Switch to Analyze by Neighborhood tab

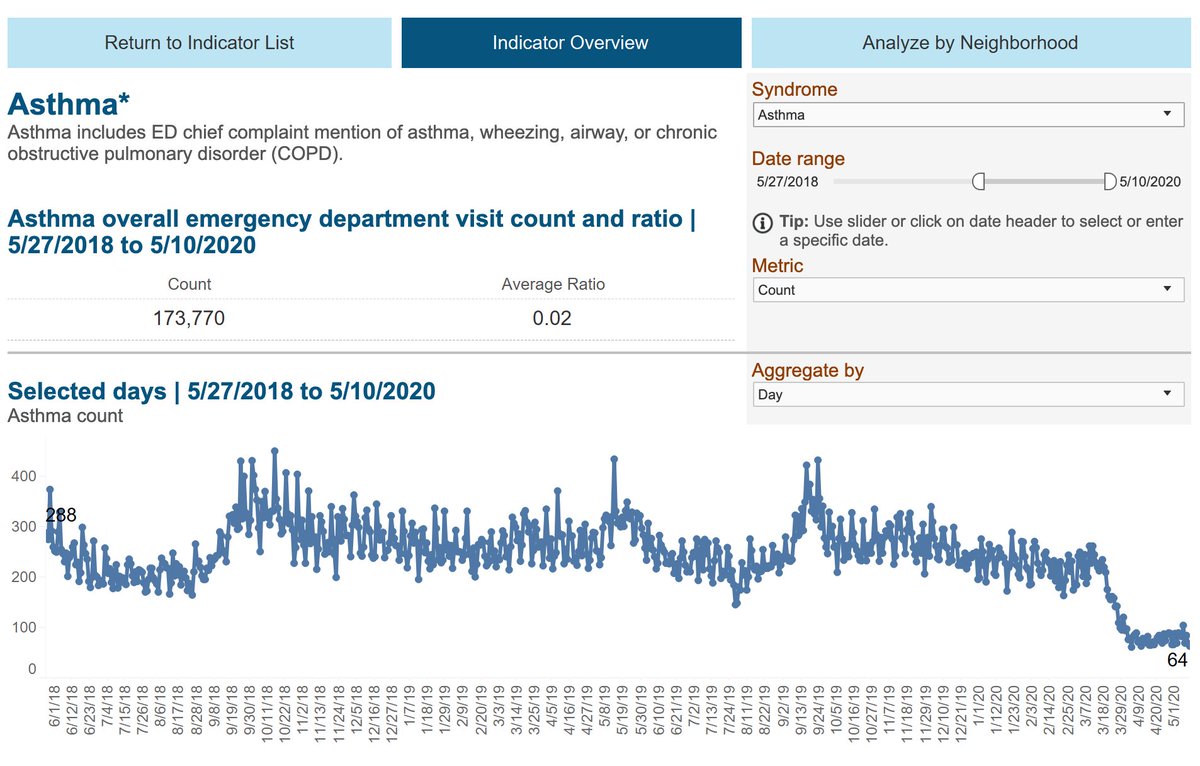970,43
